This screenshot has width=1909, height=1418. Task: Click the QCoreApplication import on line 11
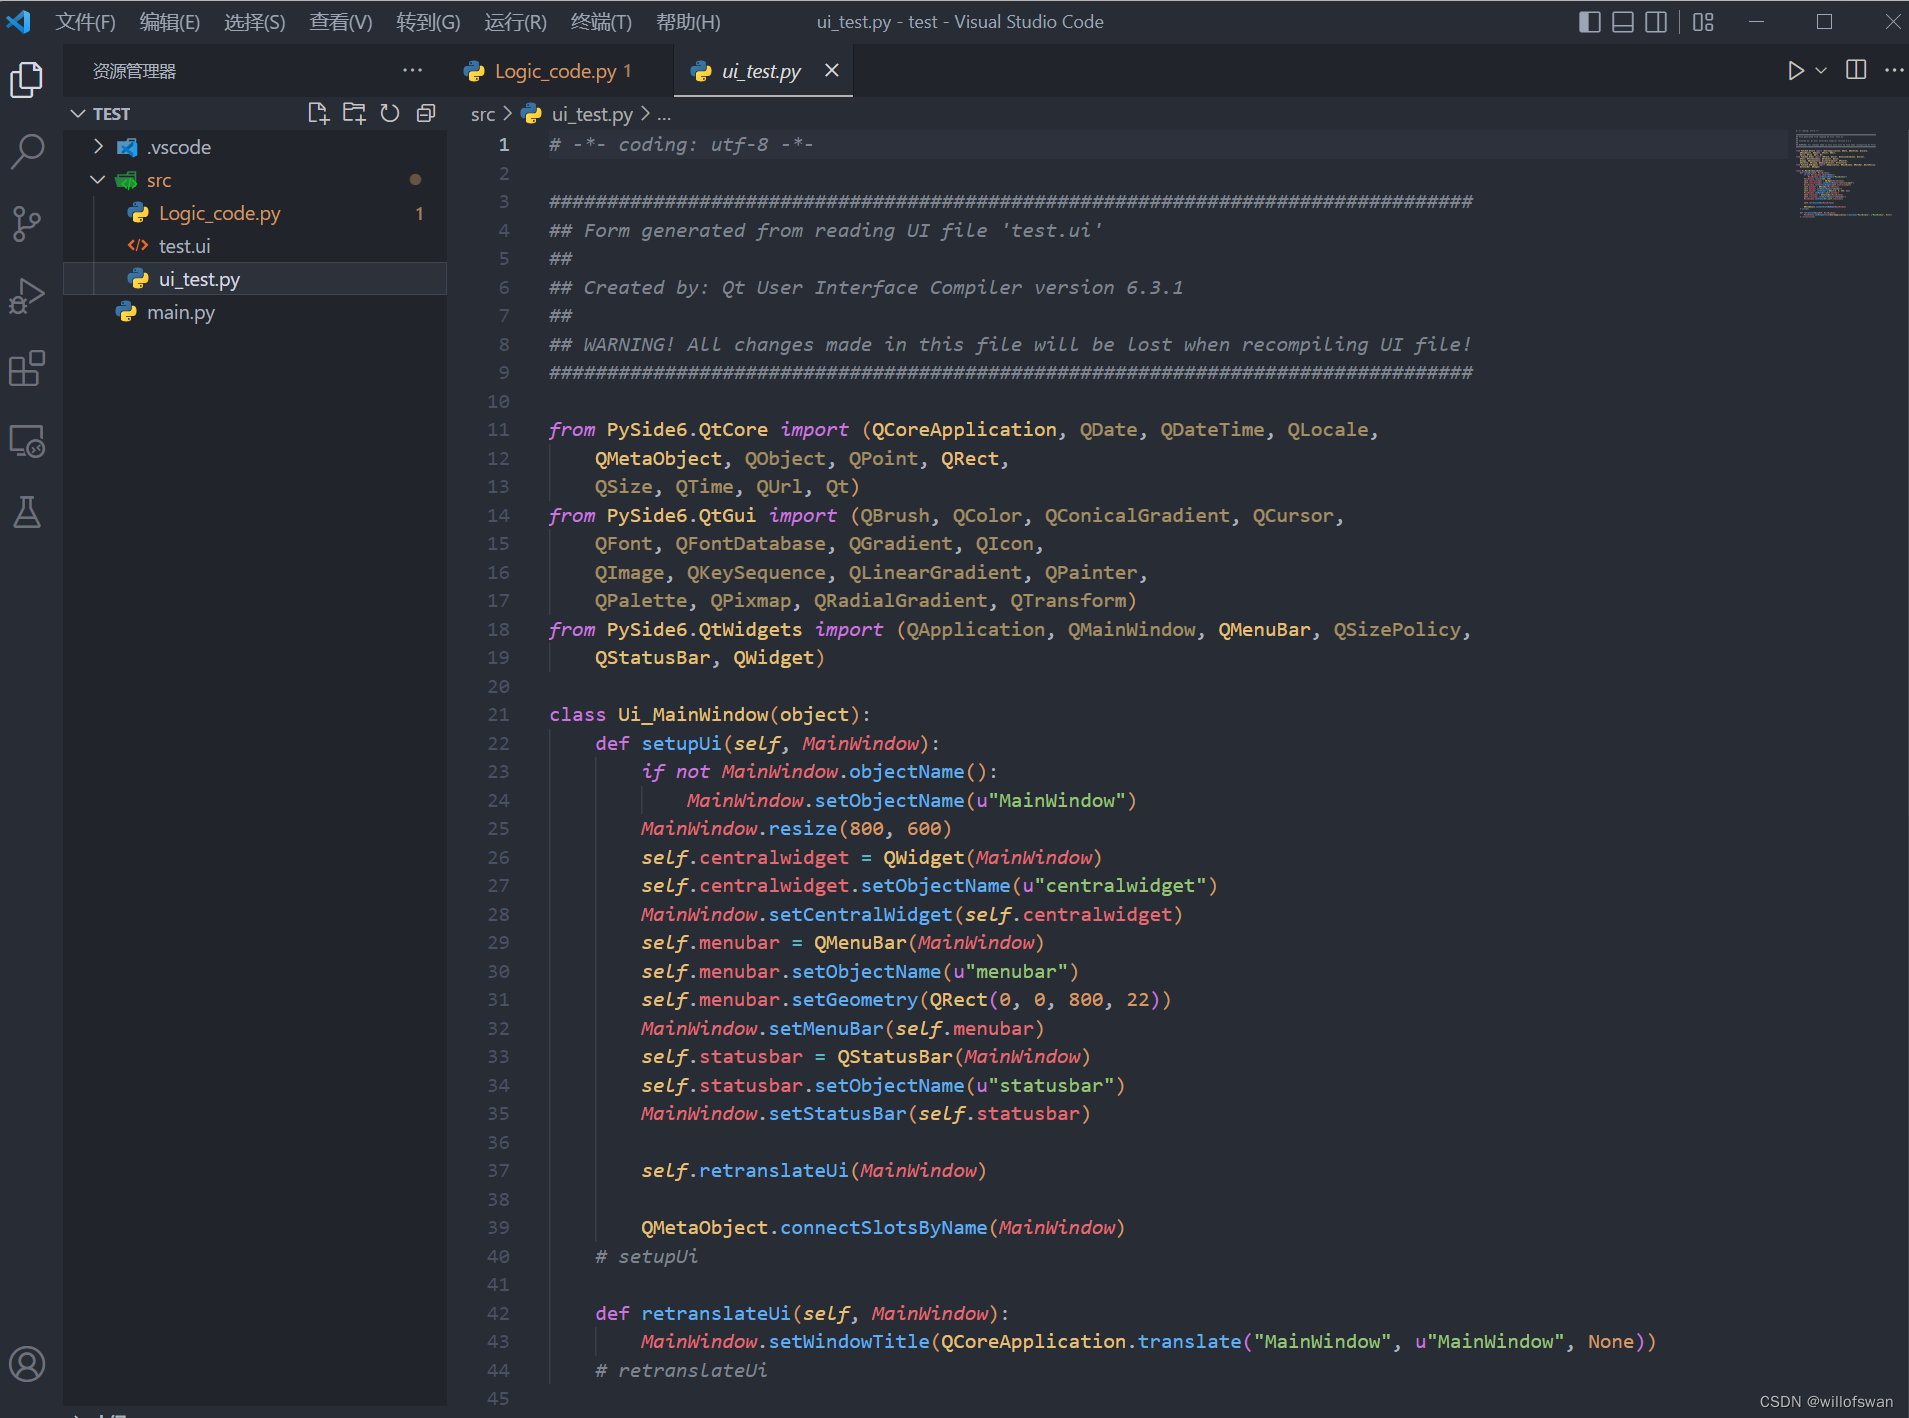tap(964, 430)
